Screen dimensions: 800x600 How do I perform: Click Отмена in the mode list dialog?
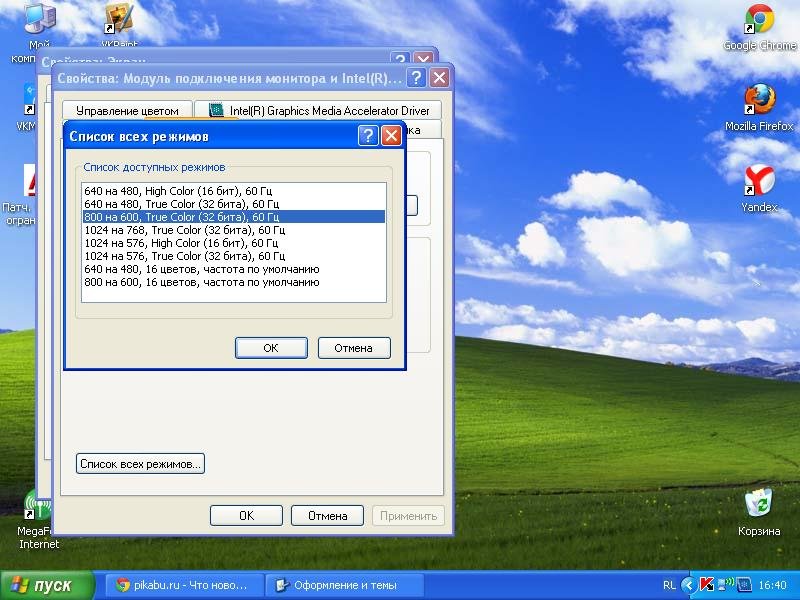click(x=354, y=348)
